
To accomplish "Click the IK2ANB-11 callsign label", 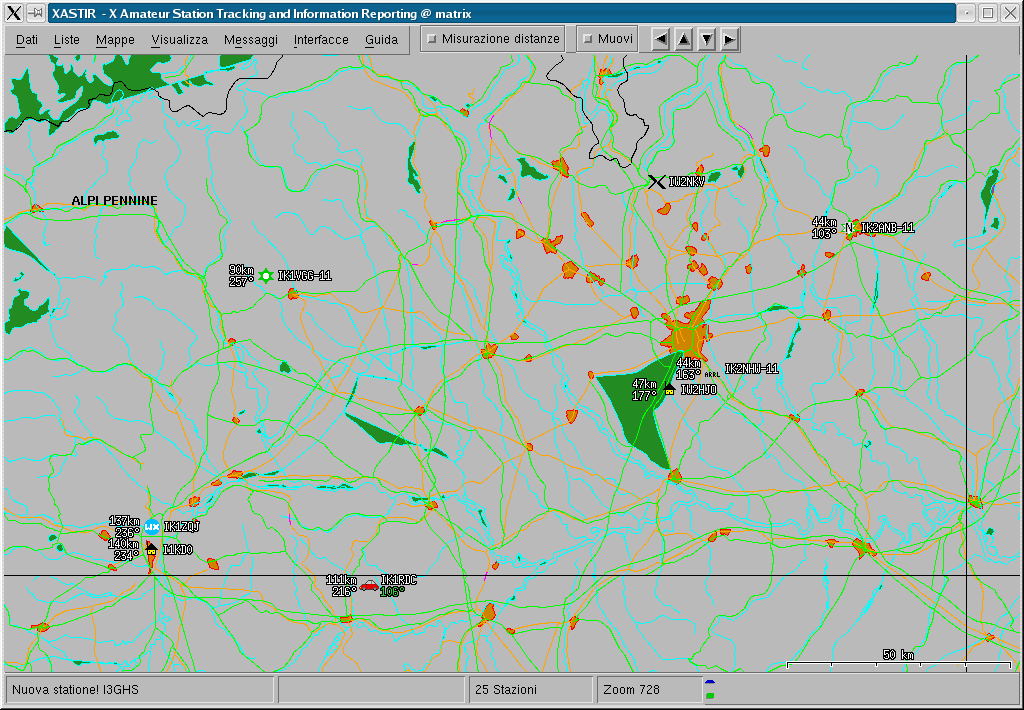I will click(888, 228).
